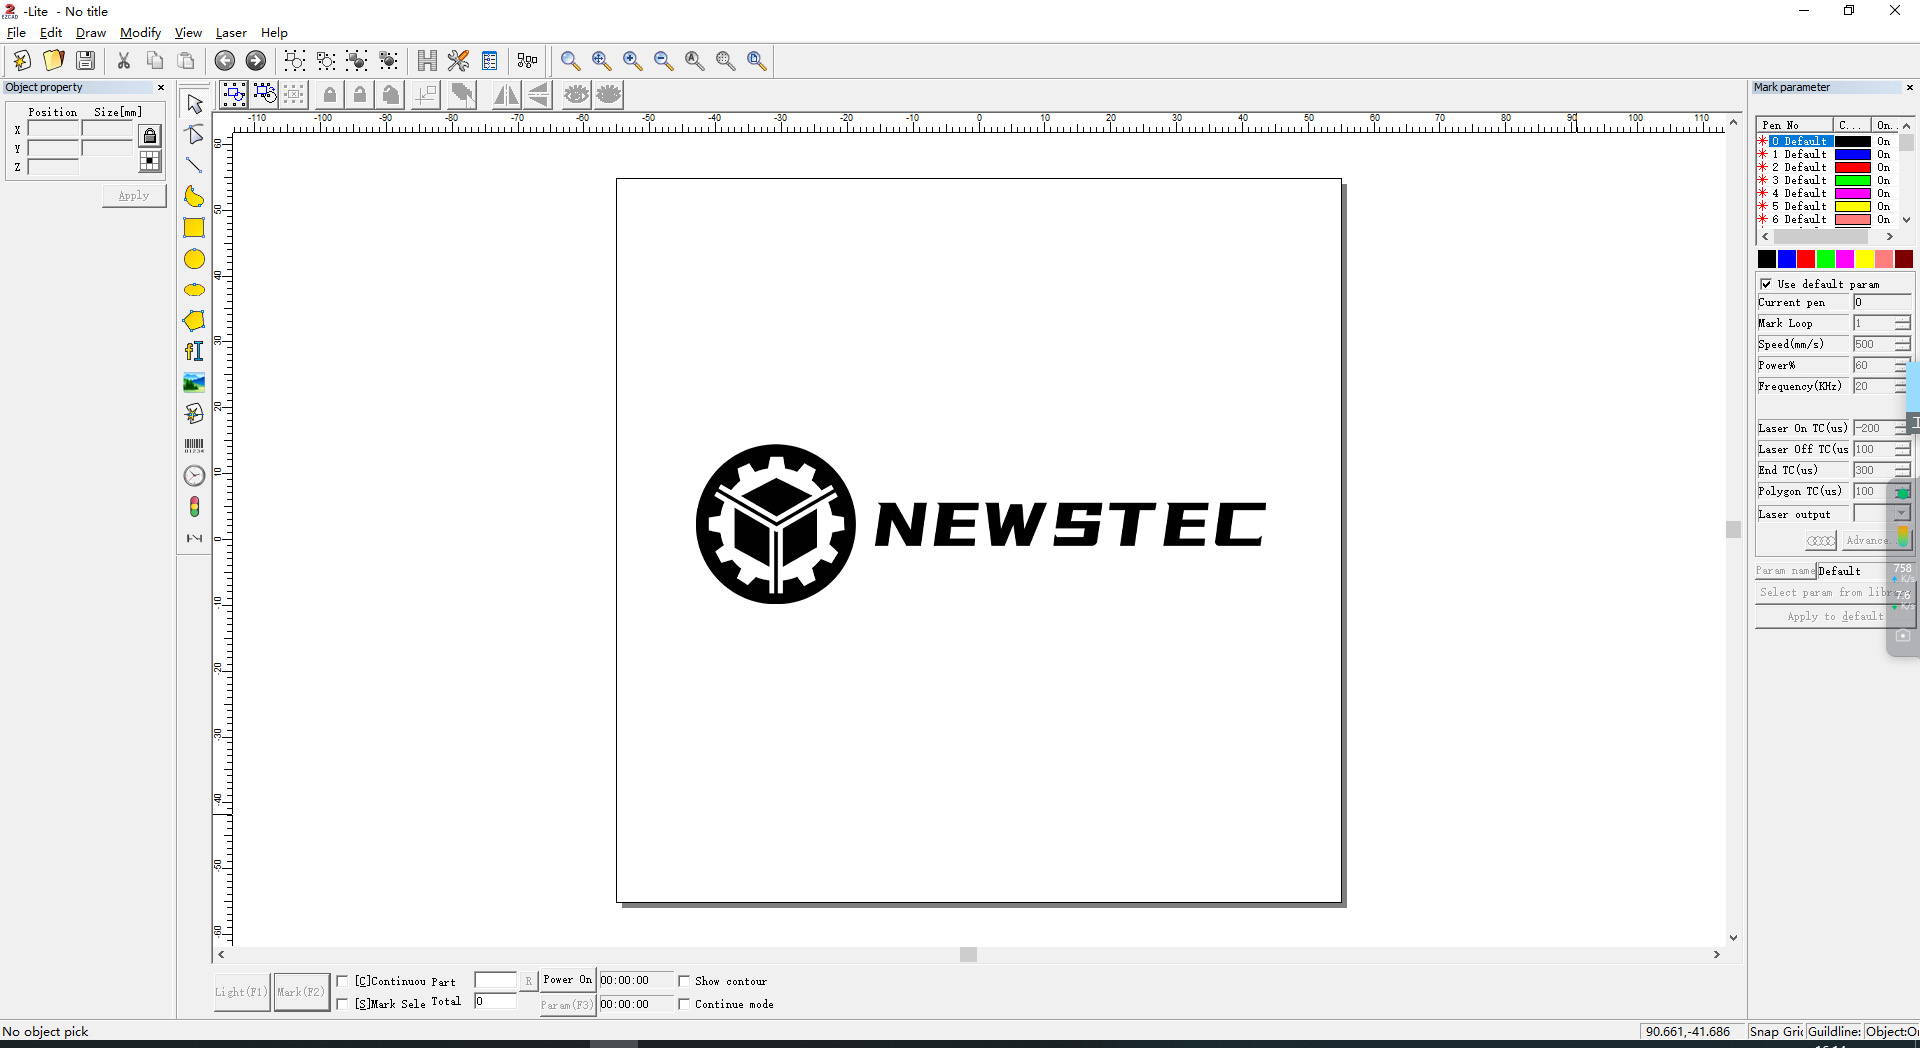Click the Redo right-arrow icon
The height and width of the screenshot is (1048, 1920).
[256, 61]
